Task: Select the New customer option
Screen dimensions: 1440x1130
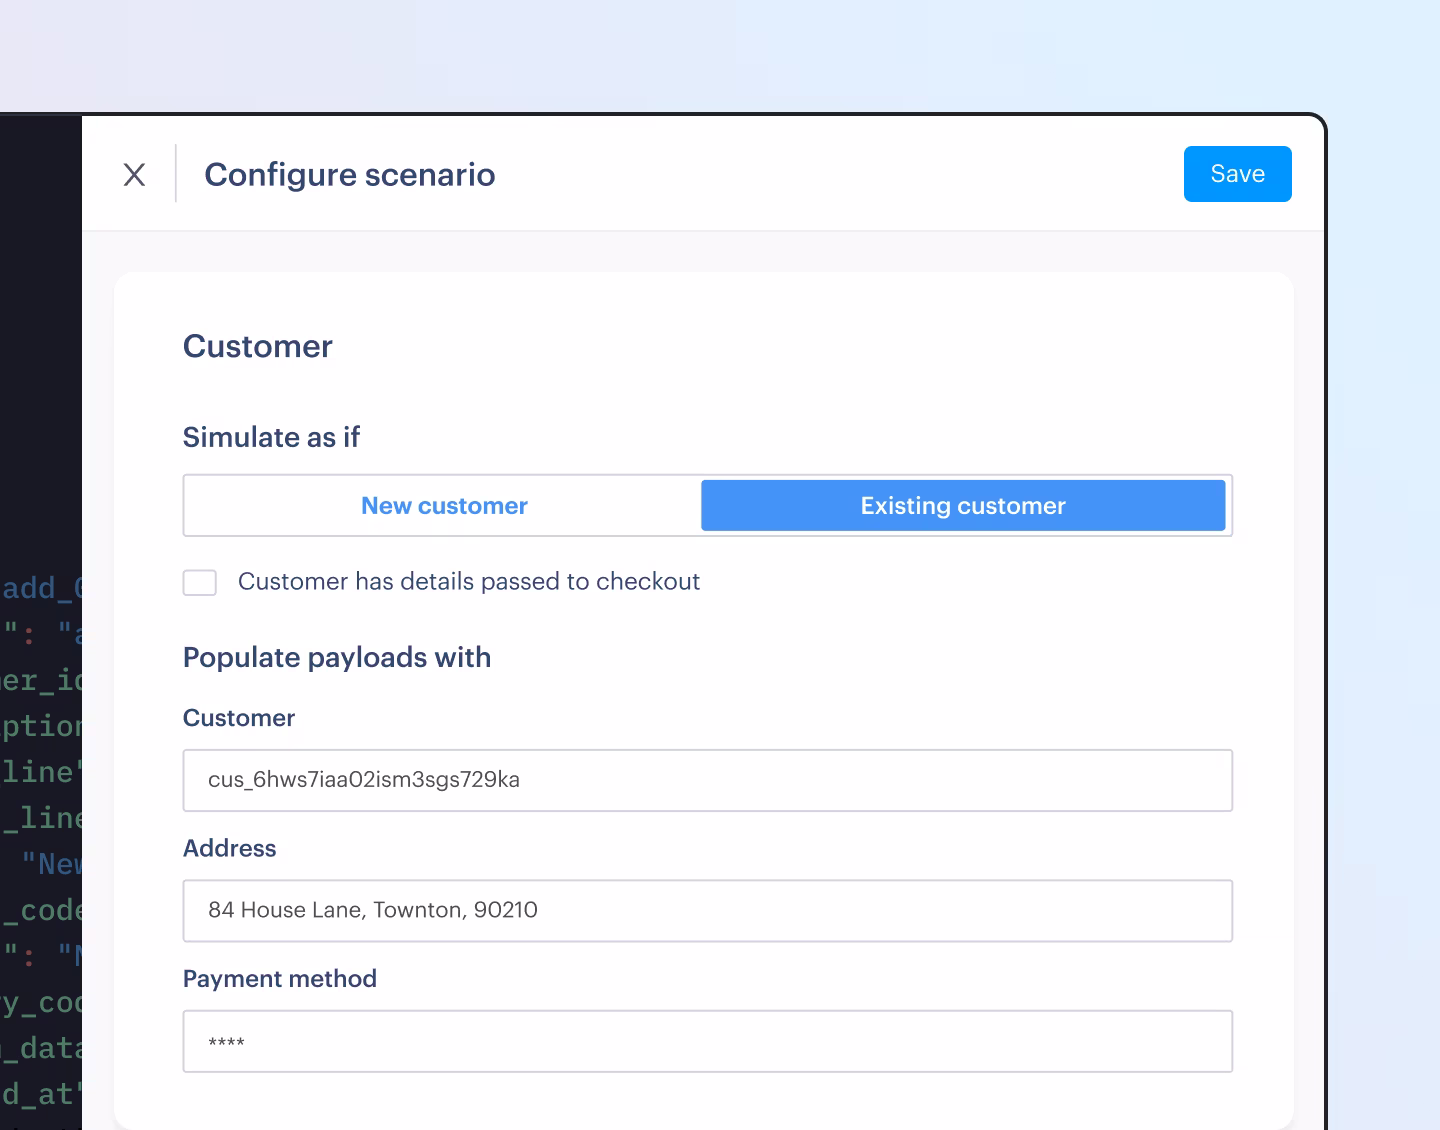Action: 443,505
